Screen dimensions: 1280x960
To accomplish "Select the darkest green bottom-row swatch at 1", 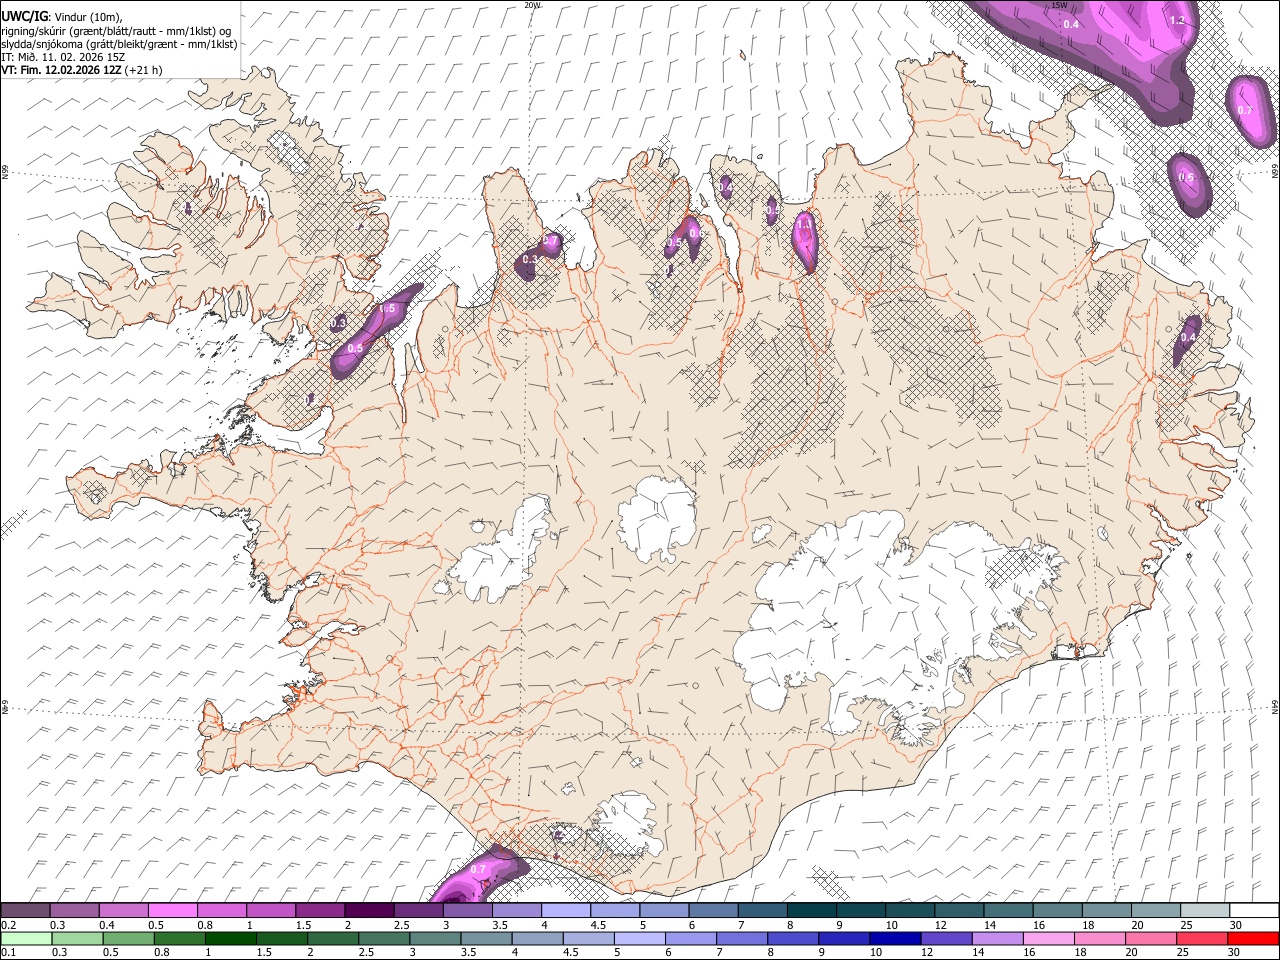I will [x=231, y=938].
